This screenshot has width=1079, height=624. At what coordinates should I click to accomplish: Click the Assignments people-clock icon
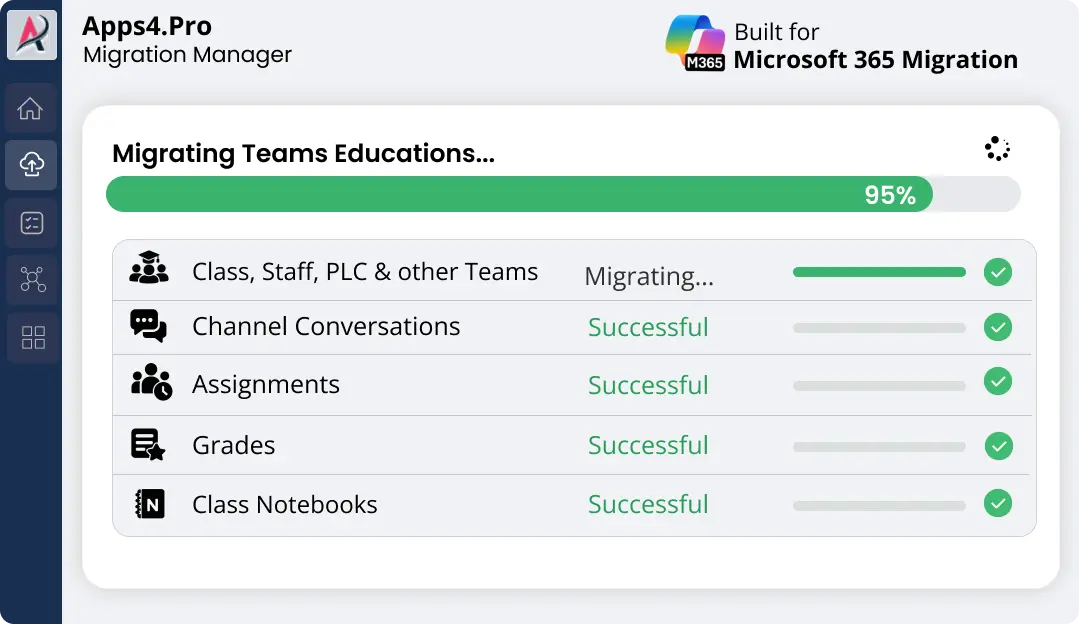[x=151, y=382]
